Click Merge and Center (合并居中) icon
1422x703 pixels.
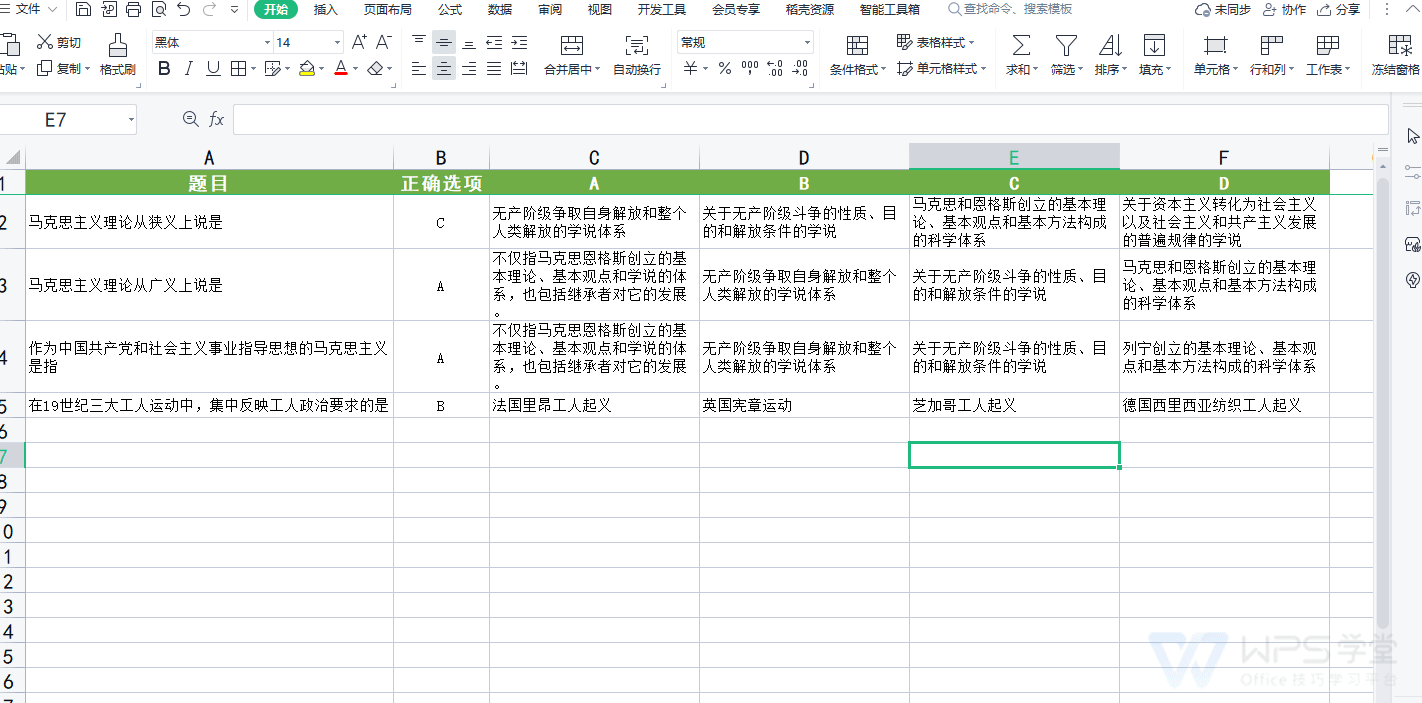pyautogui.click(x=572, y=45)
